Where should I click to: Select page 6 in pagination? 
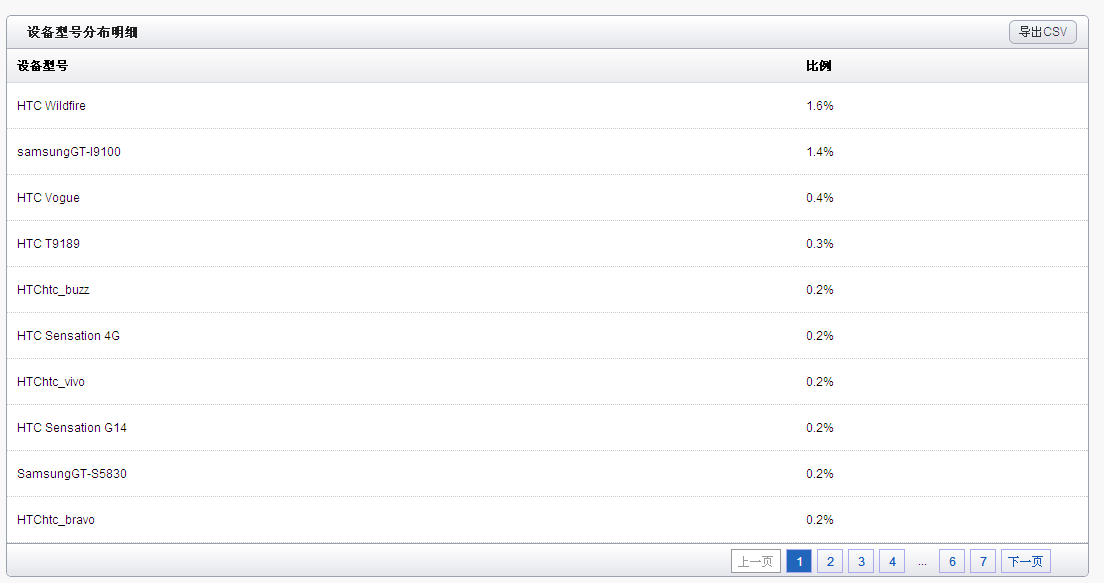952,561
